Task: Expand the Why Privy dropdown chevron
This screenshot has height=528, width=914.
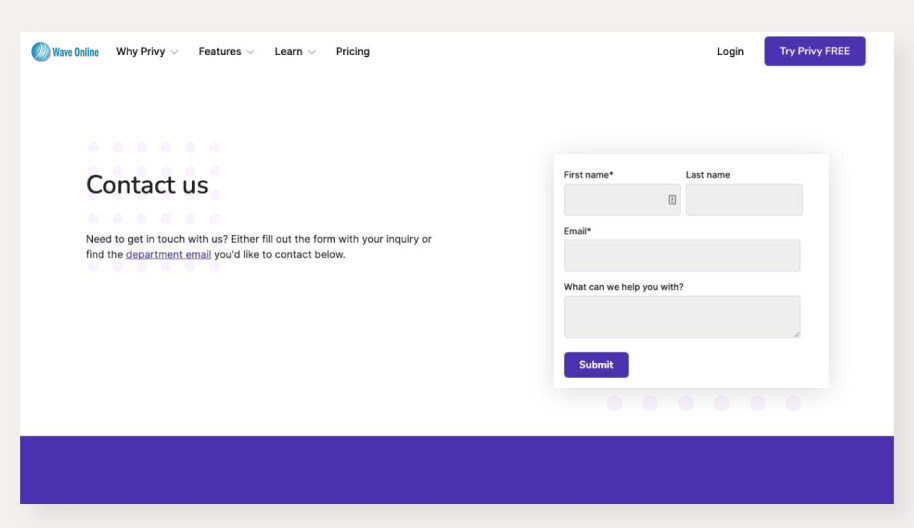Action: [175, 52]
